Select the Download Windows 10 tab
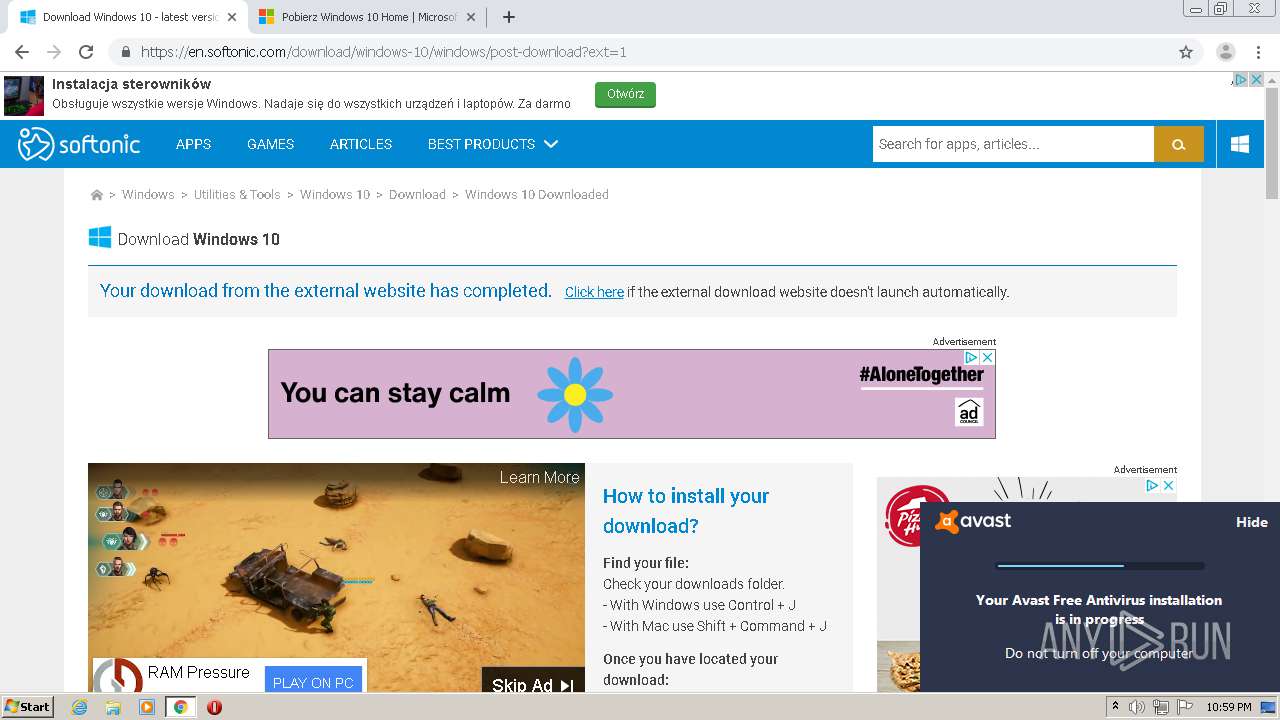1280x720 pixels. click(x=127, y=17)
